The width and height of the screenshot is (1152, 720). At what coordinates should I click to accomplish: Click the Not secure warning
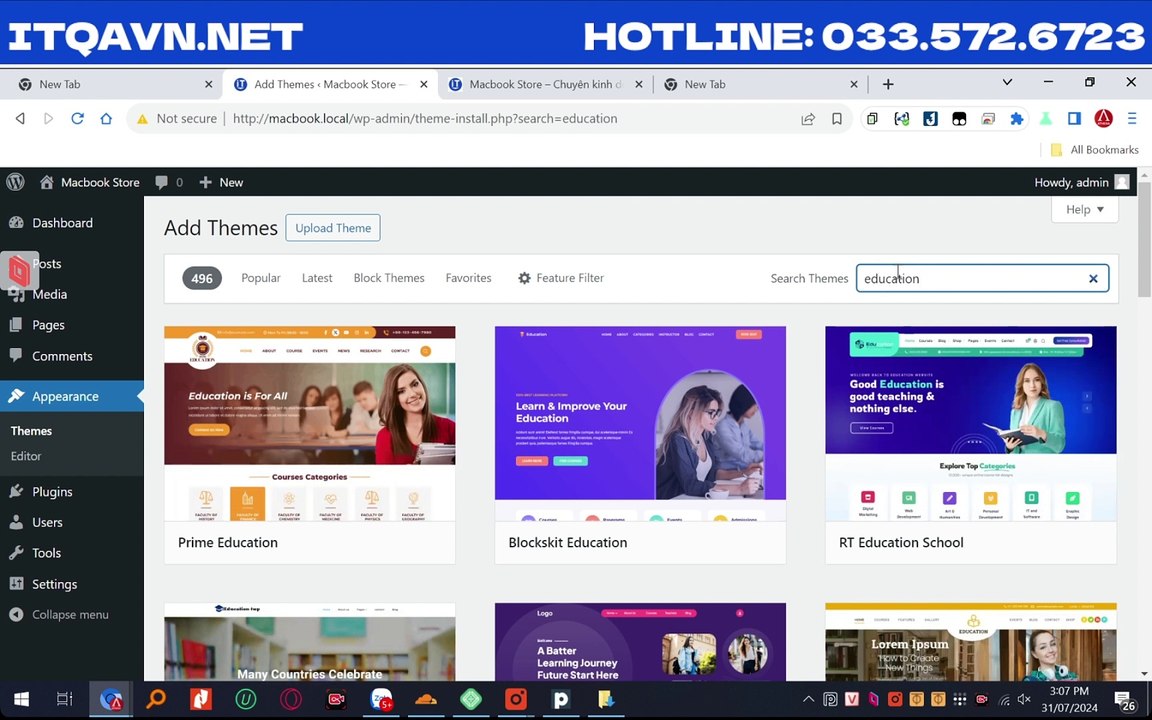177,118
